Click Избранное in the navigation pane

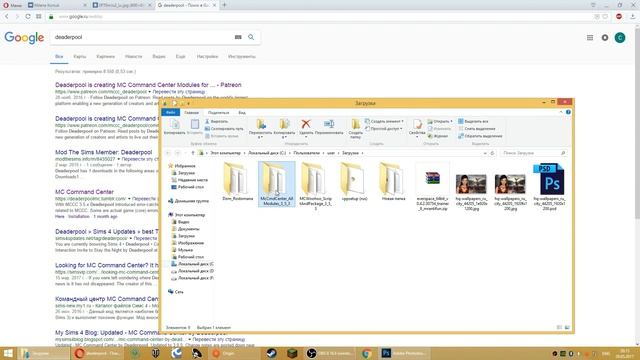click(185, 166)
